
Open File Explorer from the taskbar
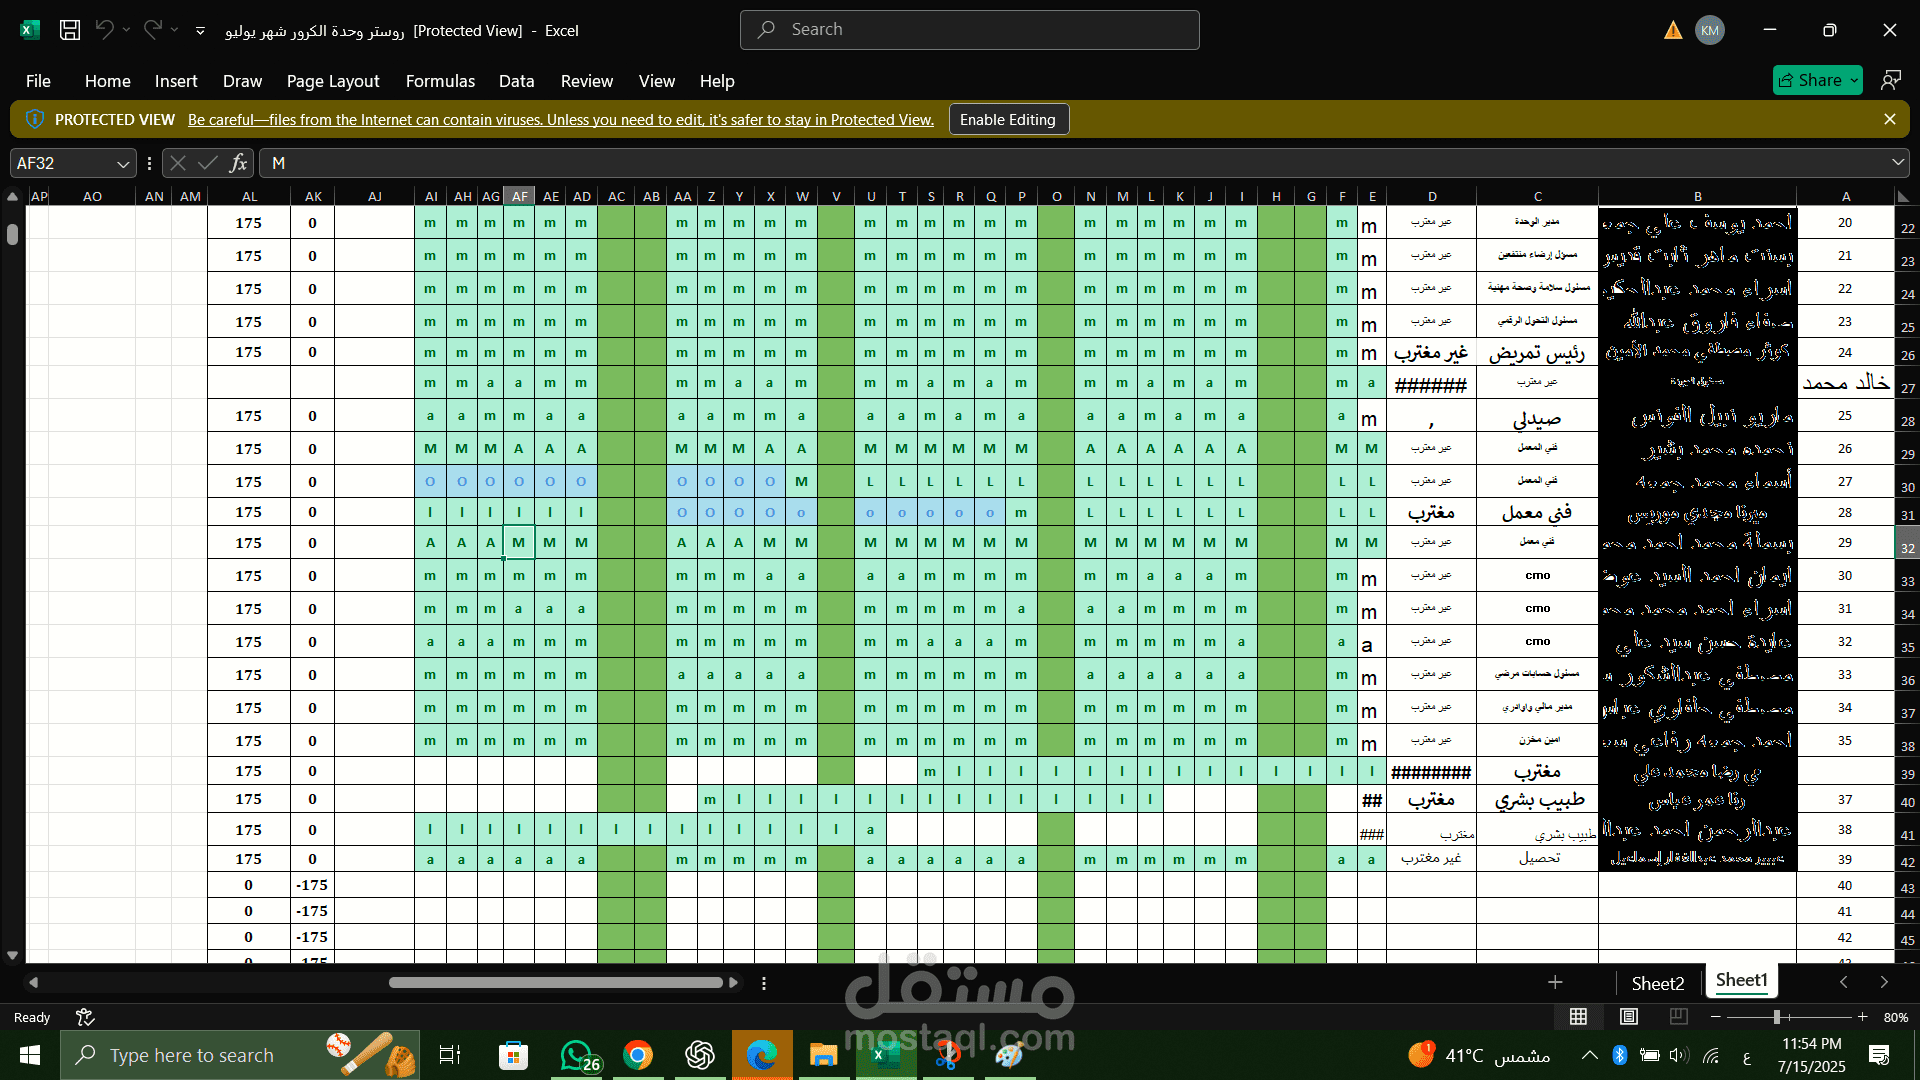click(x=823, y=1055)
